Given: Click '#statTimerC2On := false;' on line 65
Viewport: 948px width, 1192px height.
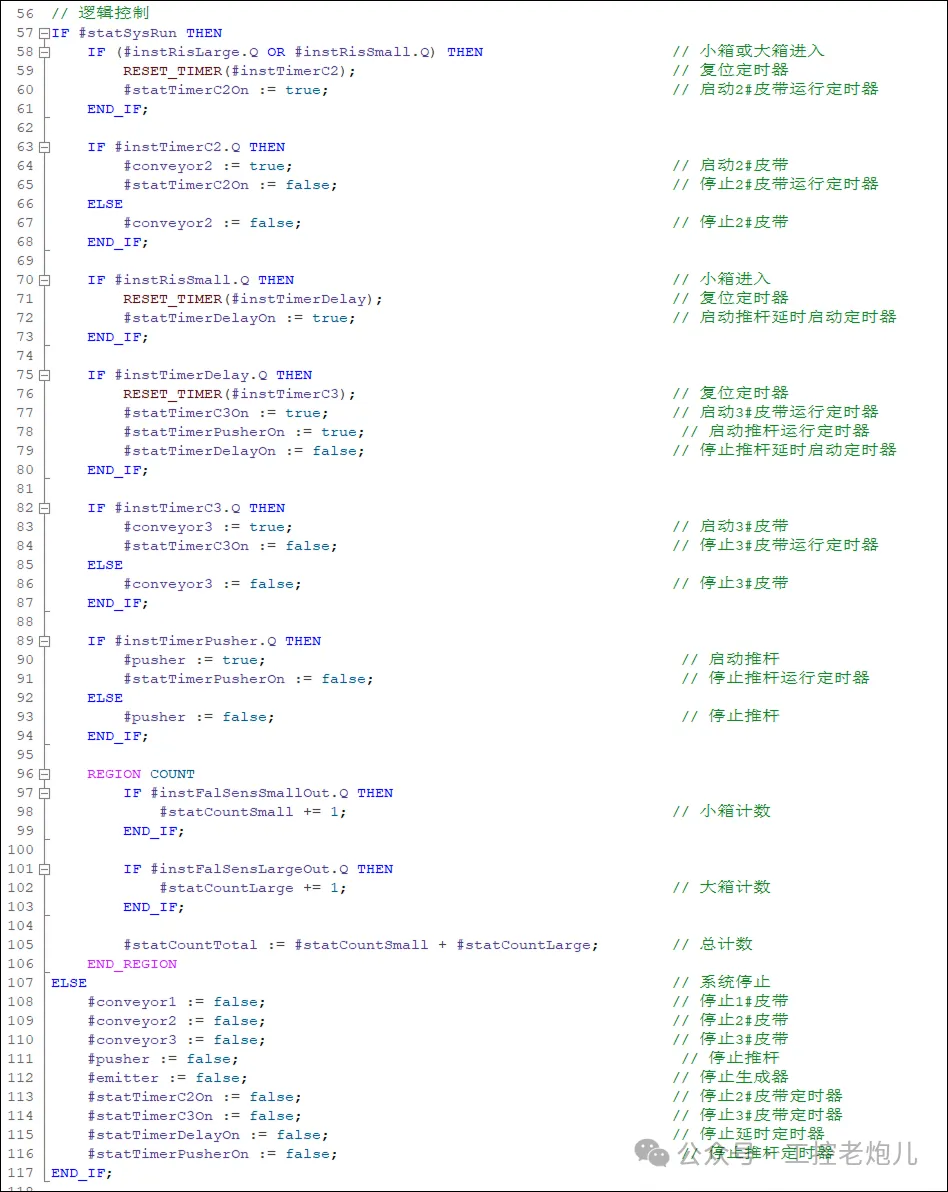Looking at the screenshot, I should tap(230, 185).
